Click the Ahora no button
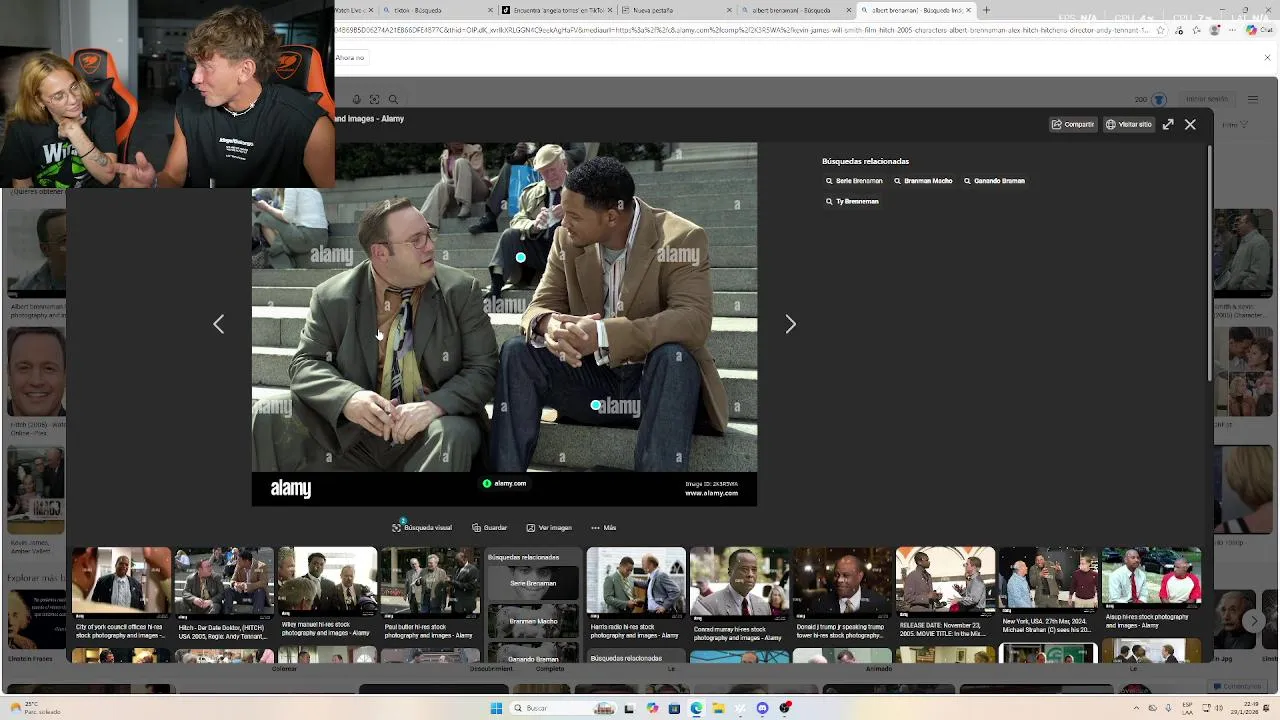The height and width of the screenshot is (720, 1280). tap(350, 57)
